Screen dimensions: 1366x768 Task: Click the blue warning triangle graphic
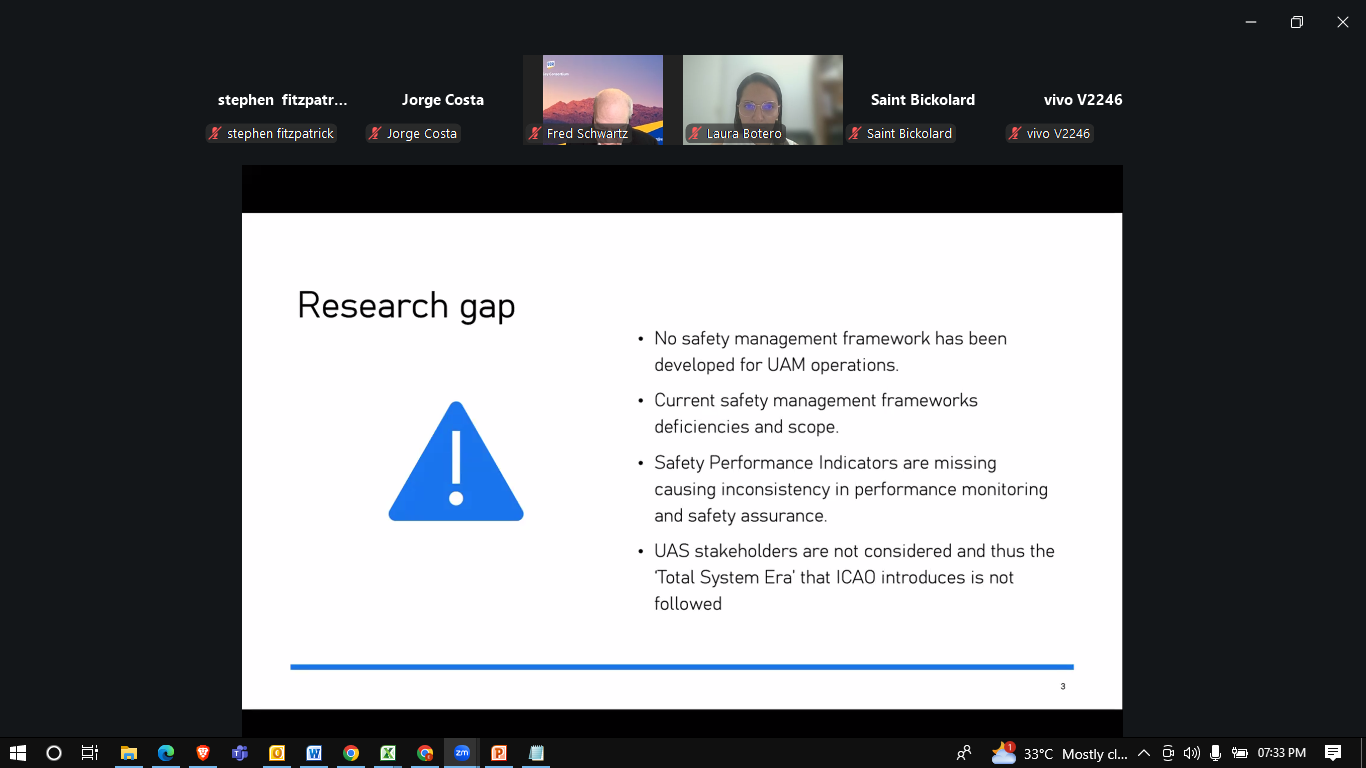tap(456, 461)
